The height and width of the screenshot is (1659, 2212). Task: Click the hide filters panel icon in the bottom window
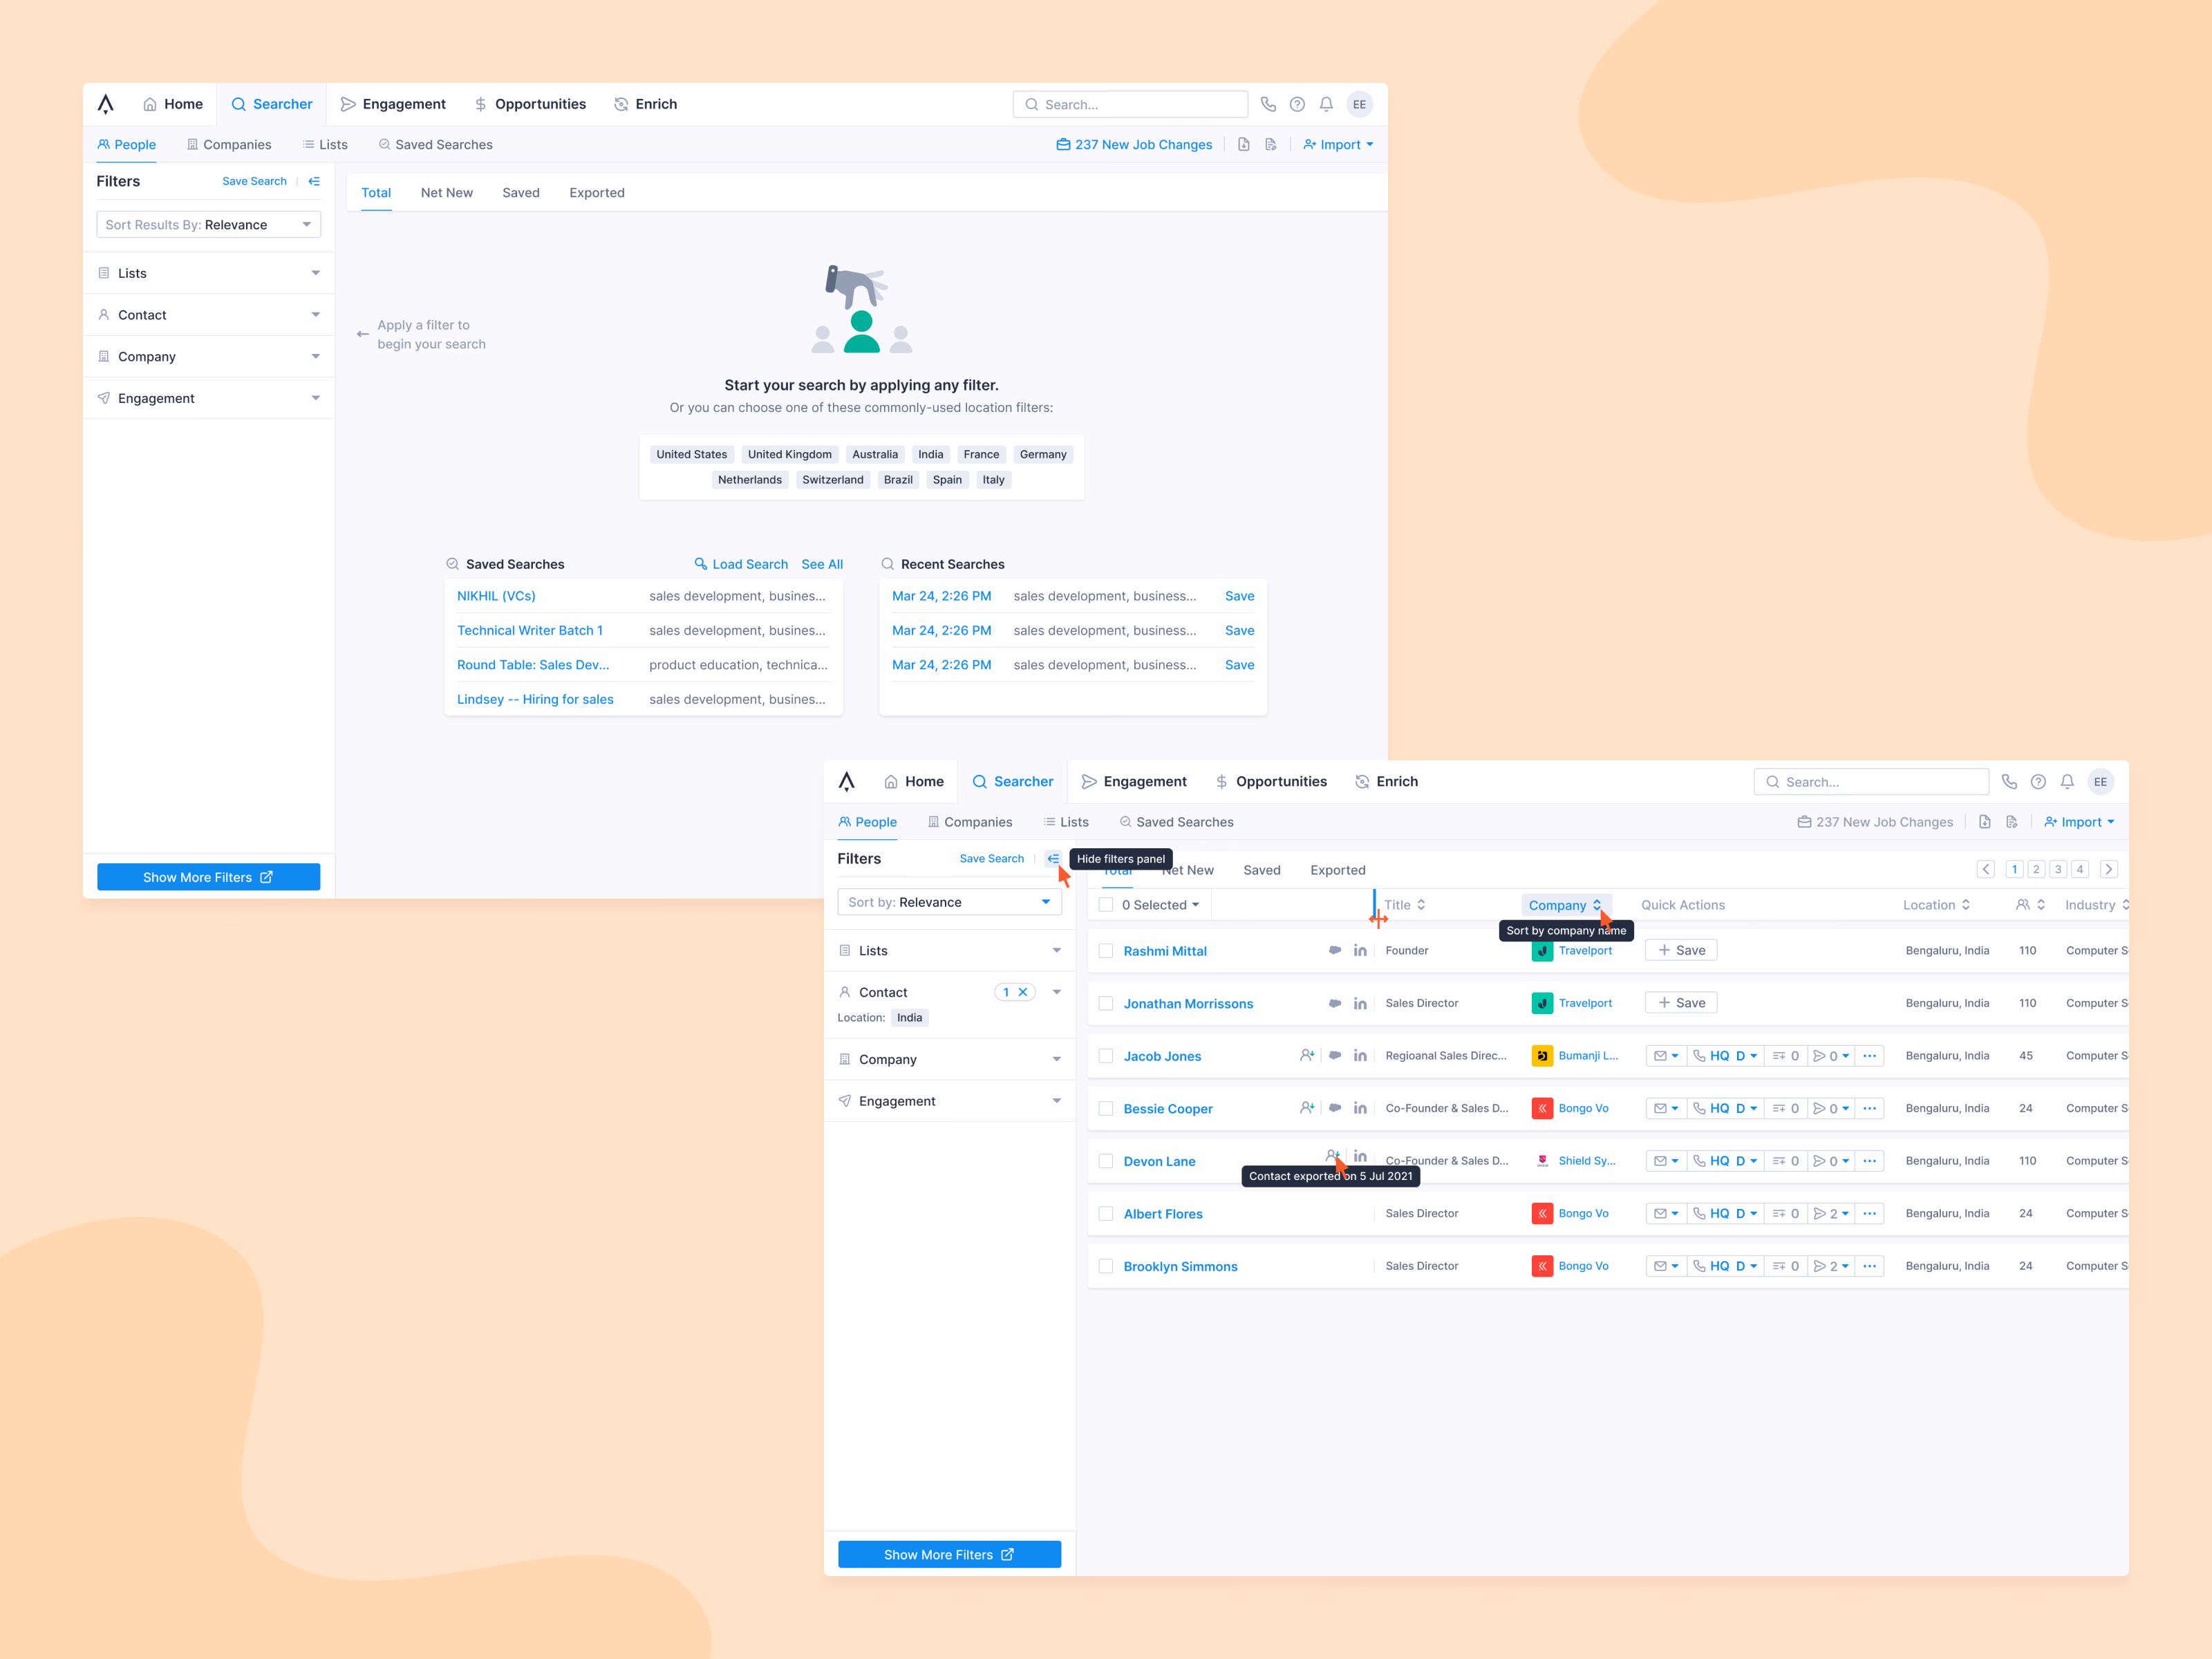1053,858
